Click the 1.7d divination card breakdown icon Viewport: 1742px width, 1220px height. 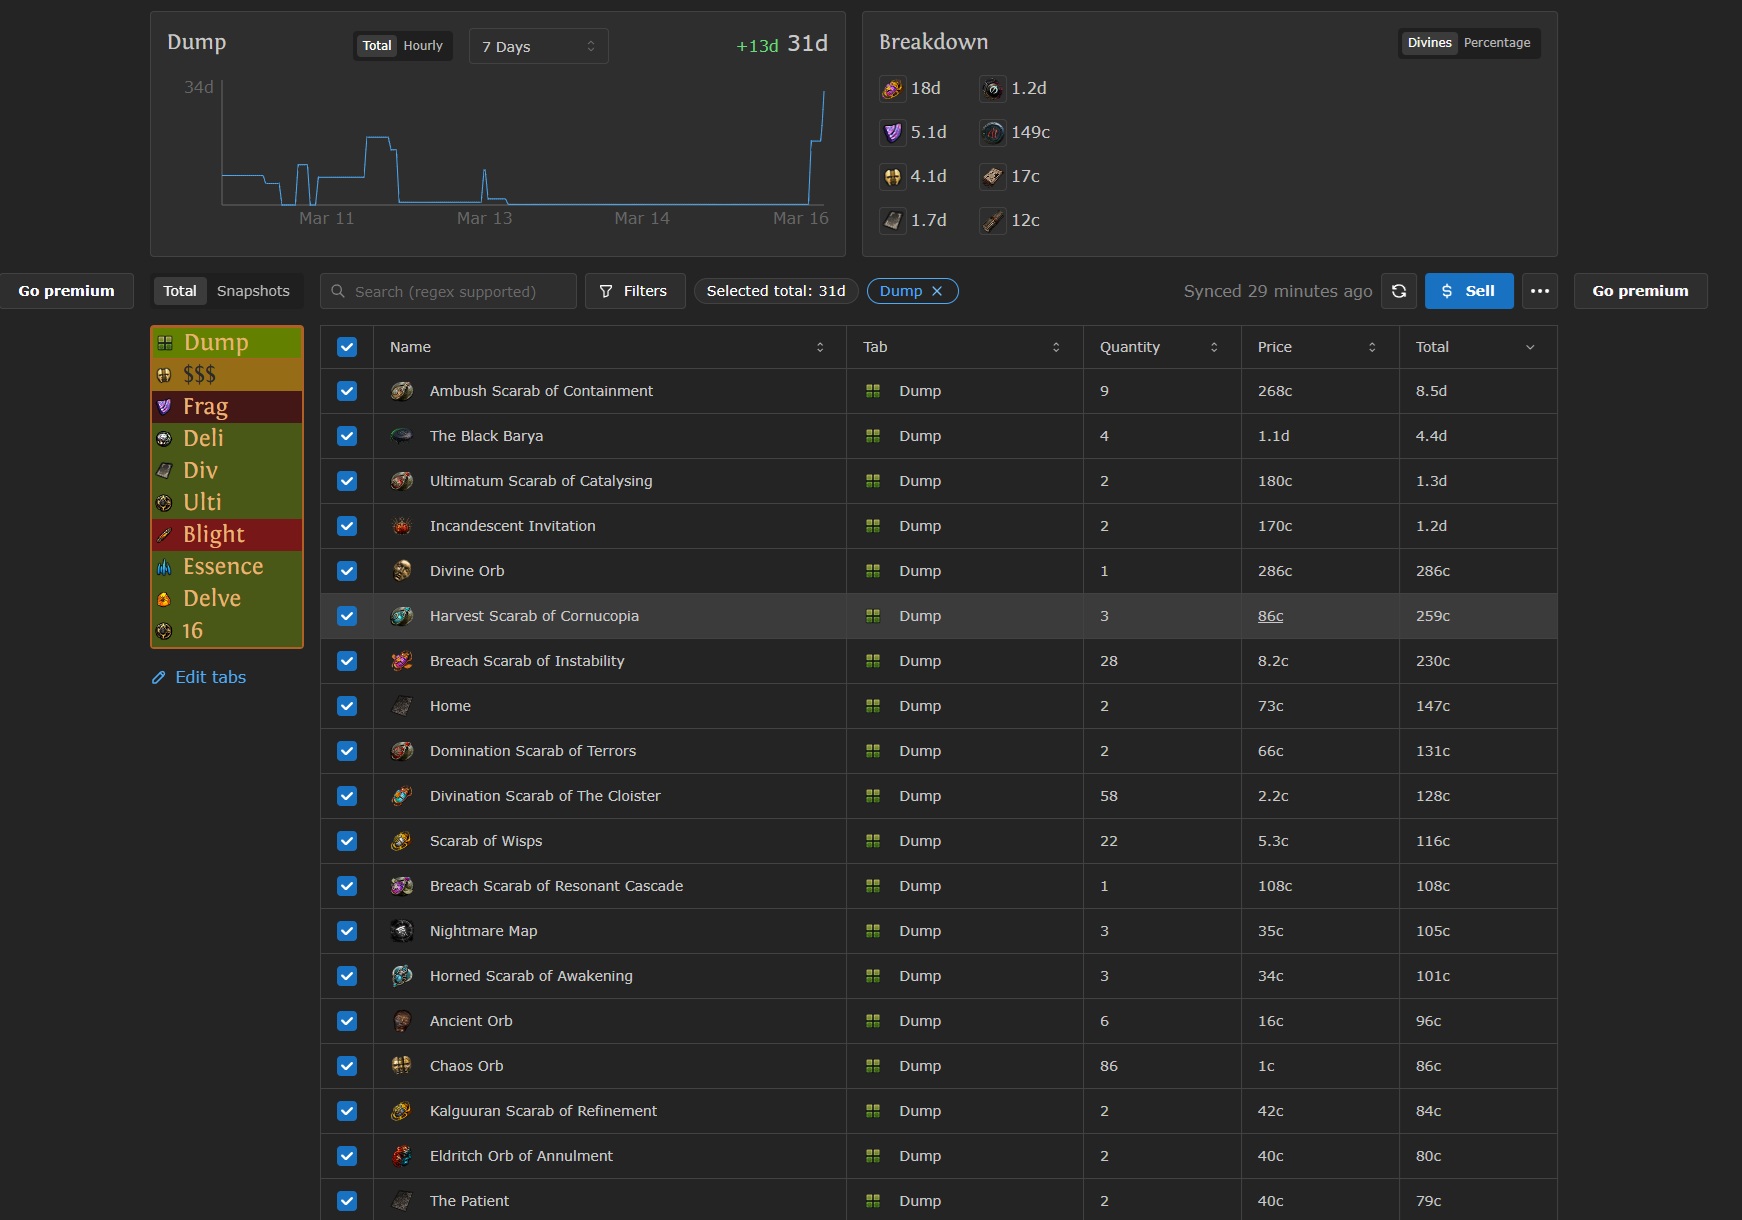coord(892,221)
